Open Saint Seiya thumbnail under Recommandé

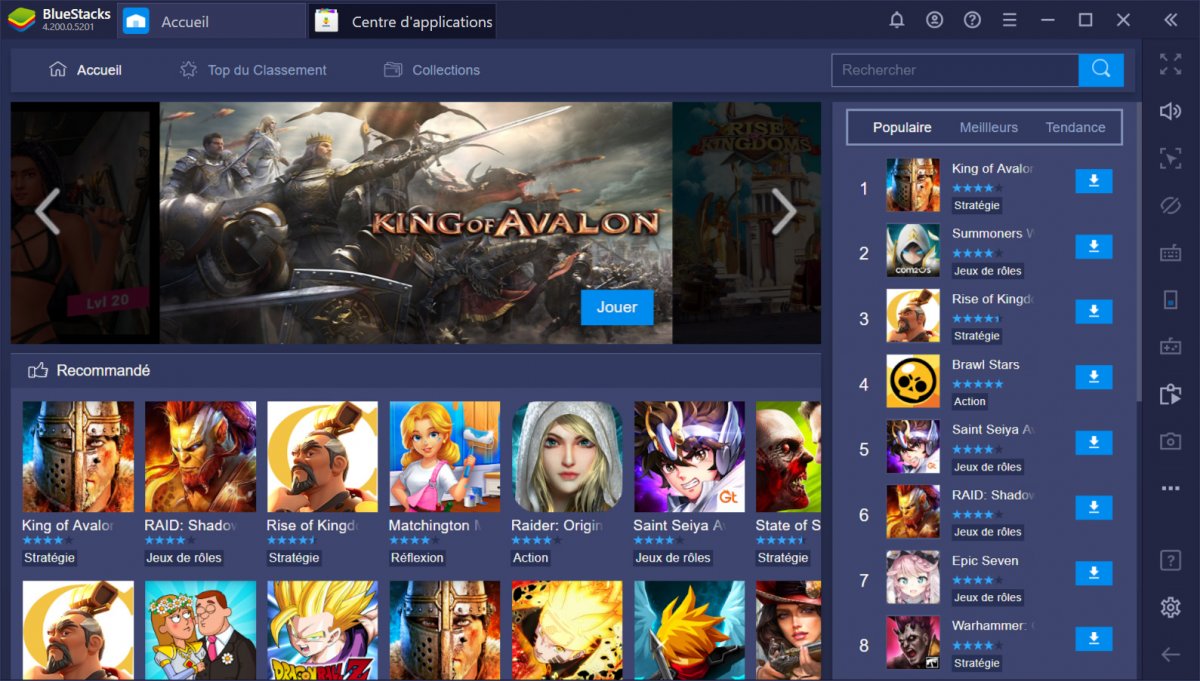[x=689, y=457]
